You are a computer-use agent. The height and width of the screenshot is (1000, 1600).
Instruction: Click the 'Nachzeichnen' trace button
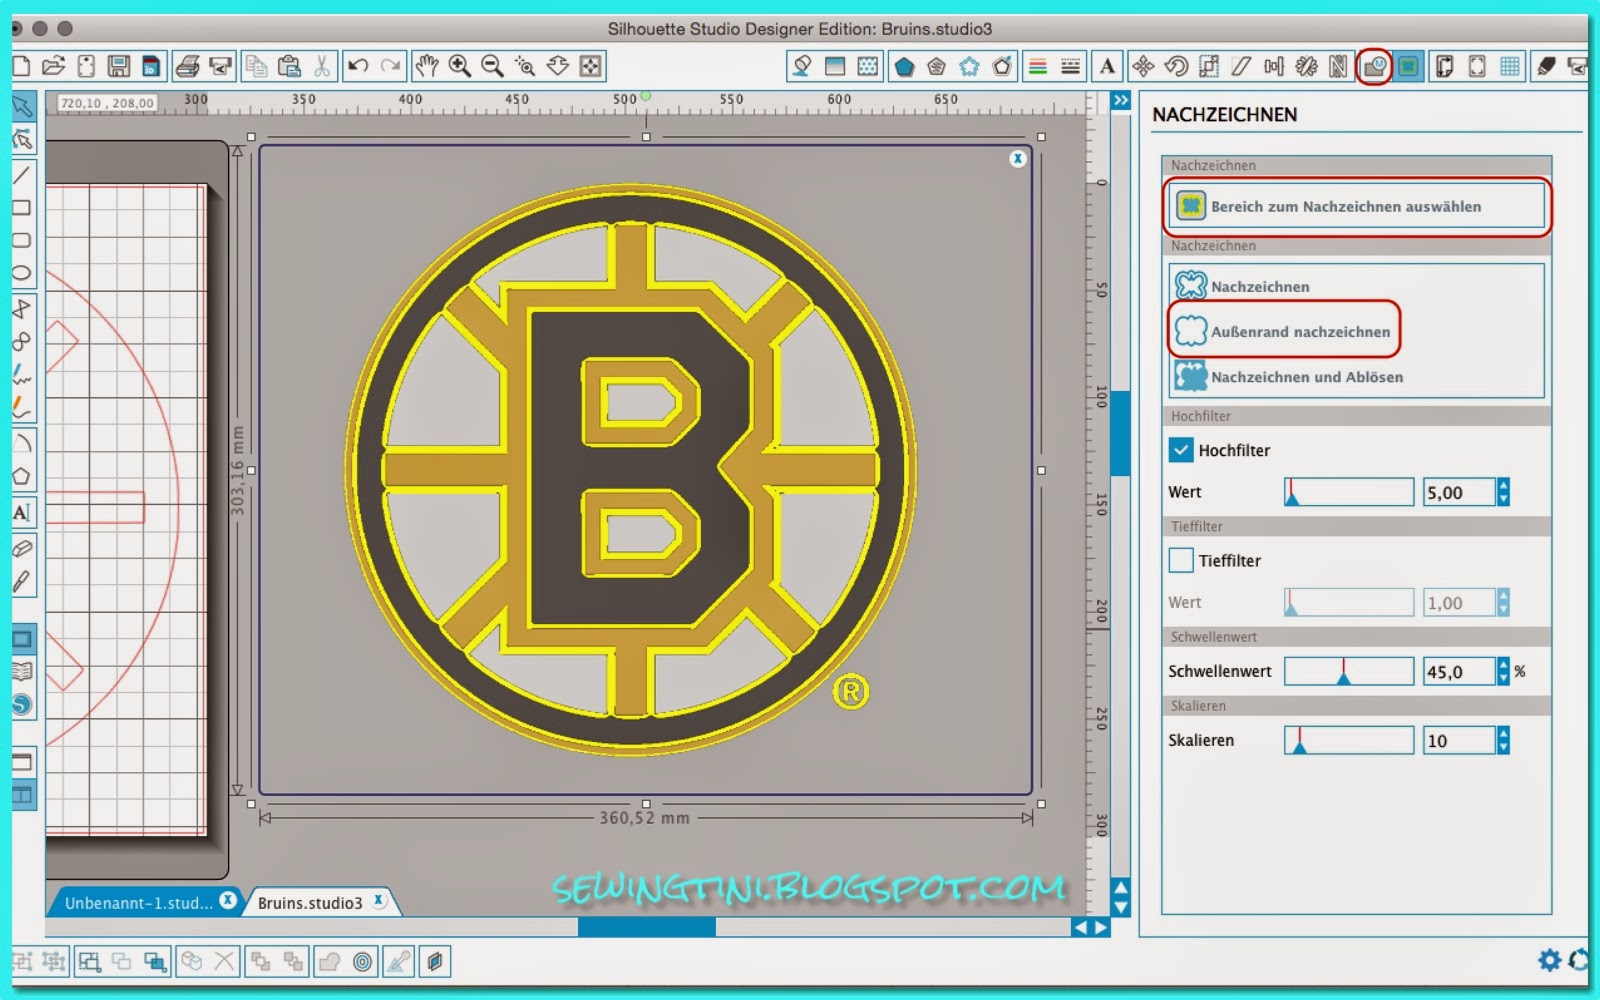1241,286
